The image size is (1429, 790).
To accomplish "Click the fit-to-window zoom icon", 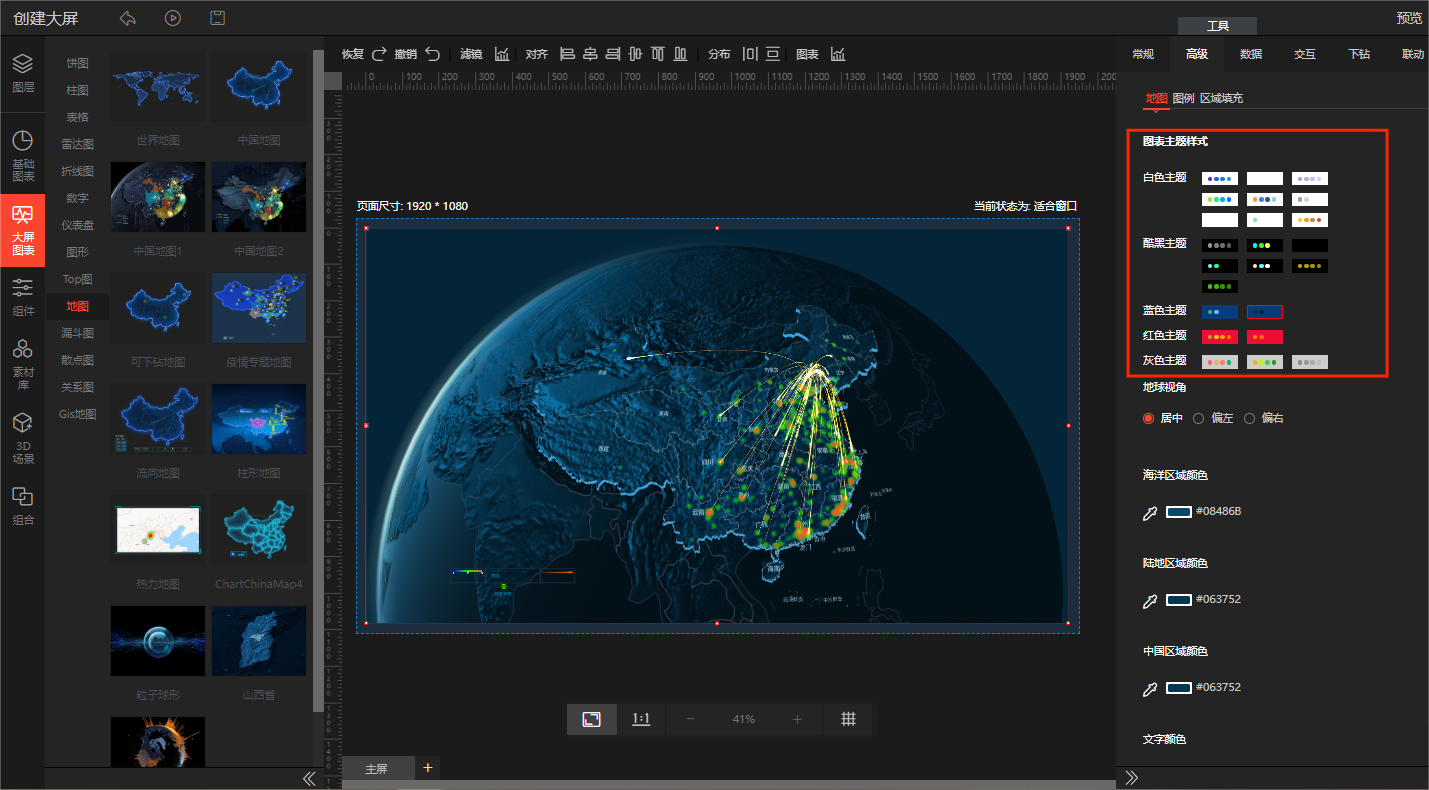I will 592,719.
